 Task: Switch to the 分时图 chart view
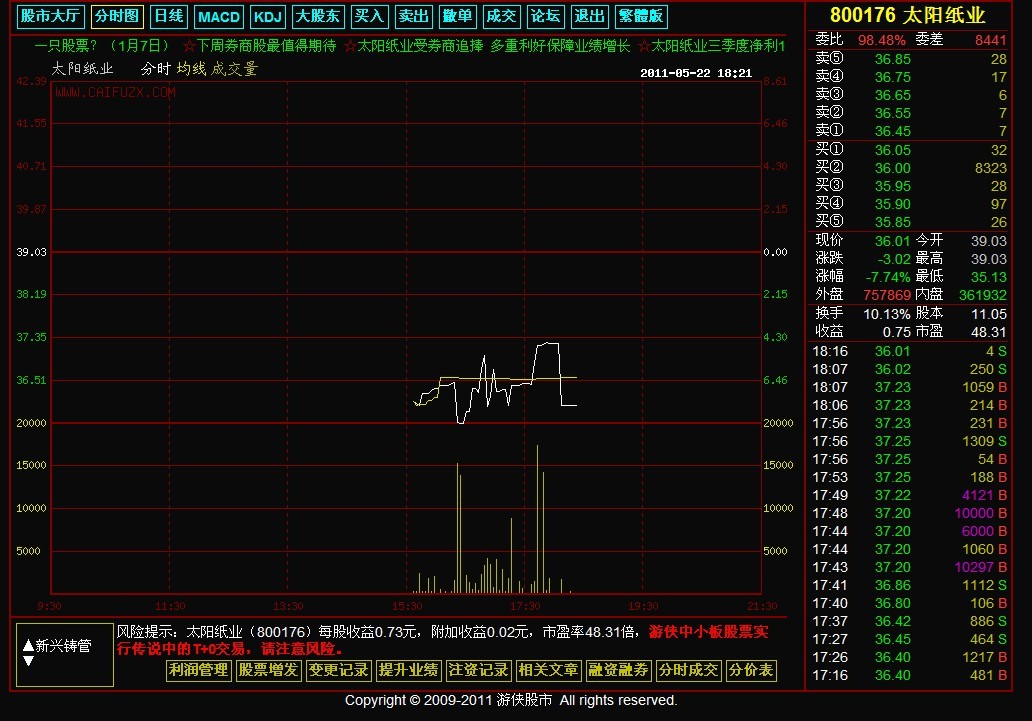[x=118, y=17]
